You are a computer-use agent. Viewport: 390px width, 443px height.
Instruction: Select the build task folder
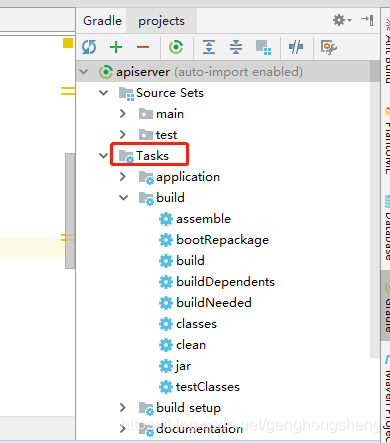coord(162,198)
